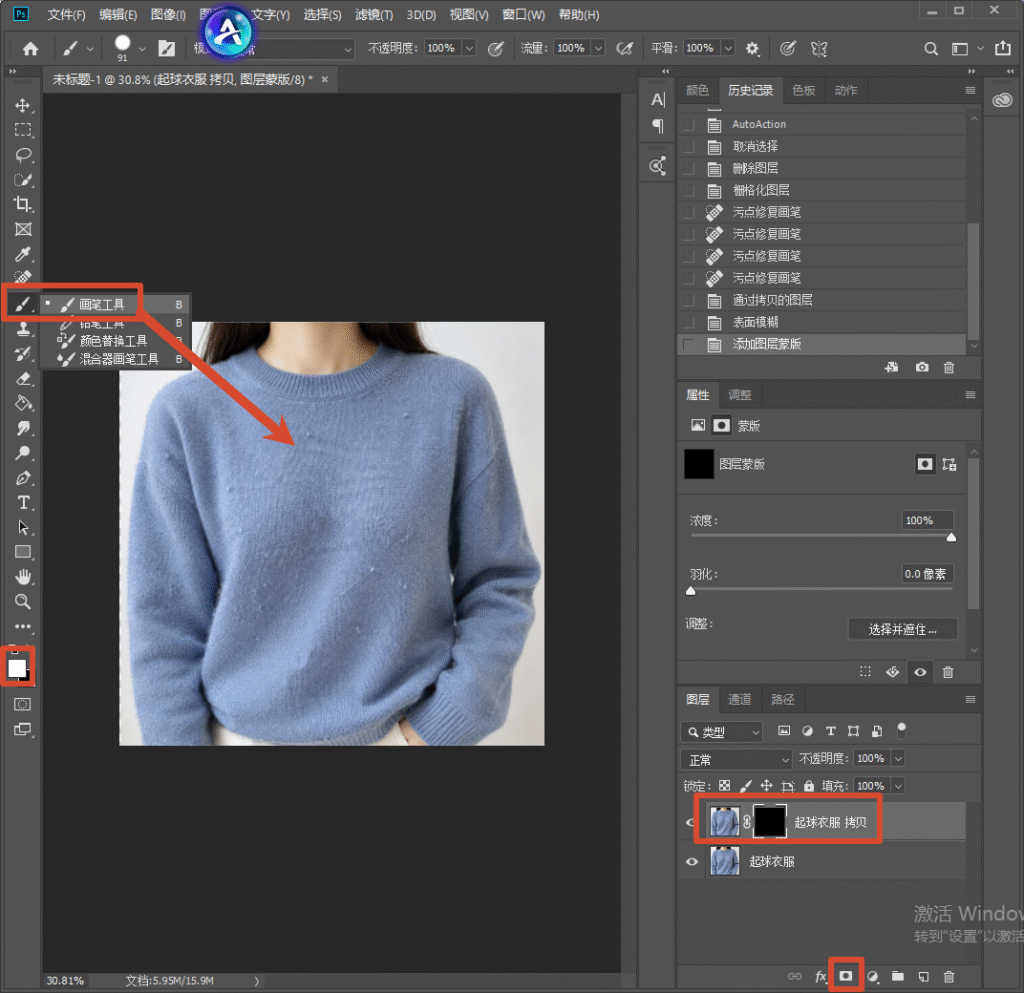Select the Rectangle shape tool
This screenshot has height=993, width=1024.
click(23, 552)
